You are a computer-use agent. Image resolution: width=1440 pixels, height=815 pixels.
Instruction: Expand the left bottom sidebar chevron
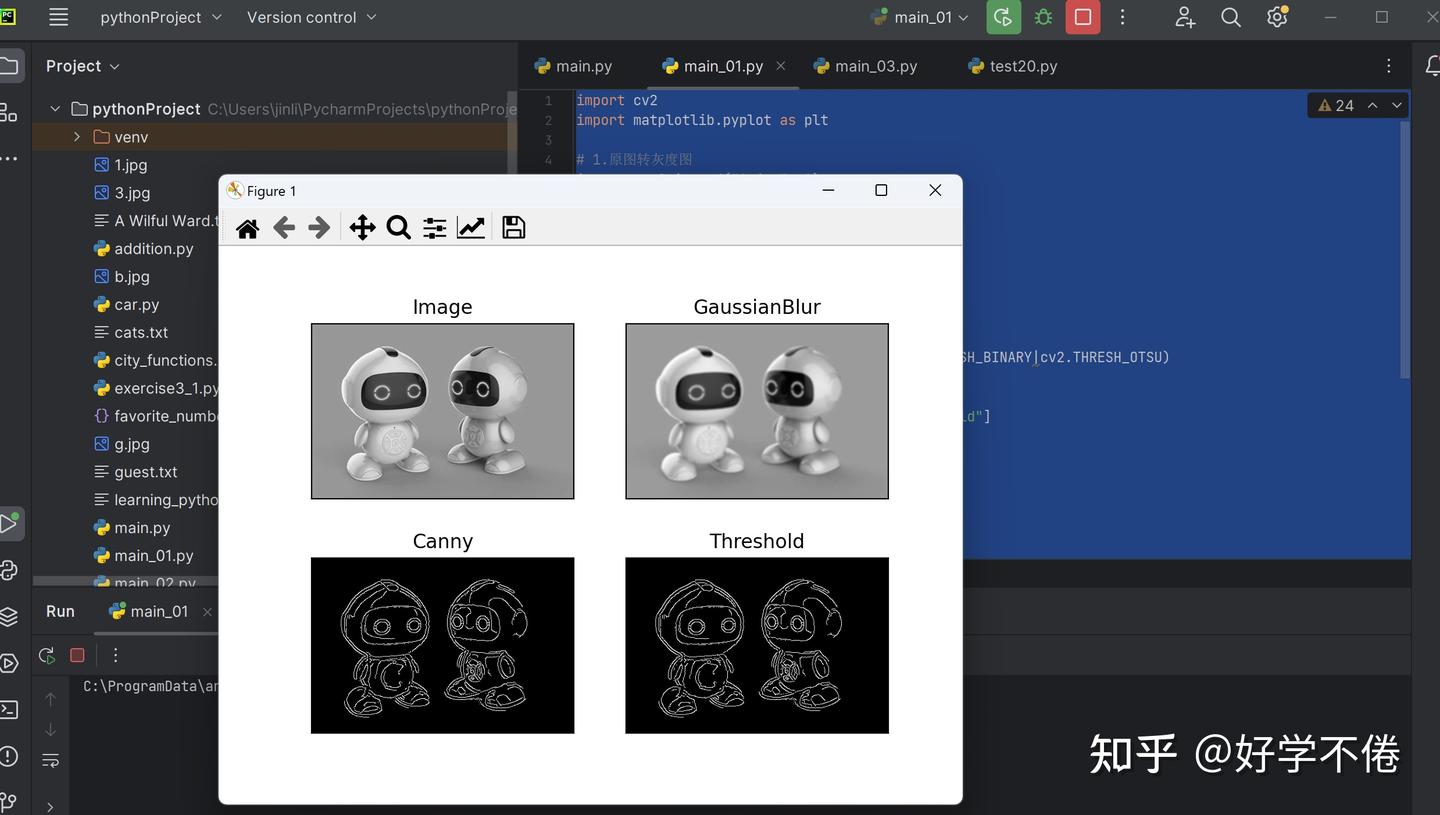point(50,806)
